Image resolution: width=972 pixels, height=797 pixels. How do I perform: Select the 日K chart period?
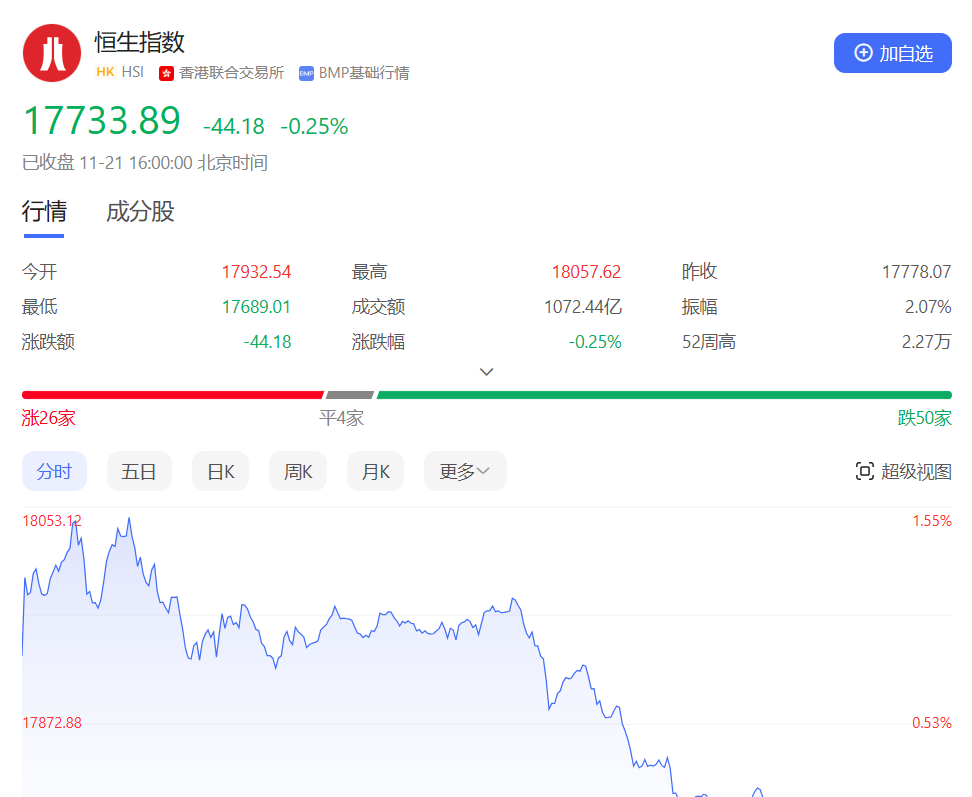coord(221,472)
